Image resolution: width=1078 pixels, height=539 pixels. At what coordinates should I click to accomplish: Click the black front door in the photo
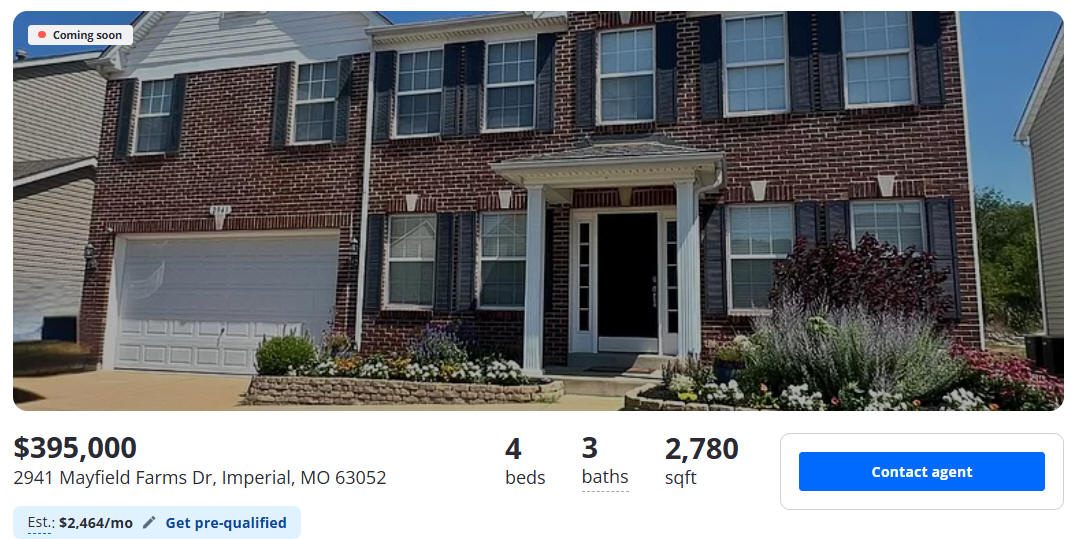tap(628, 282)
